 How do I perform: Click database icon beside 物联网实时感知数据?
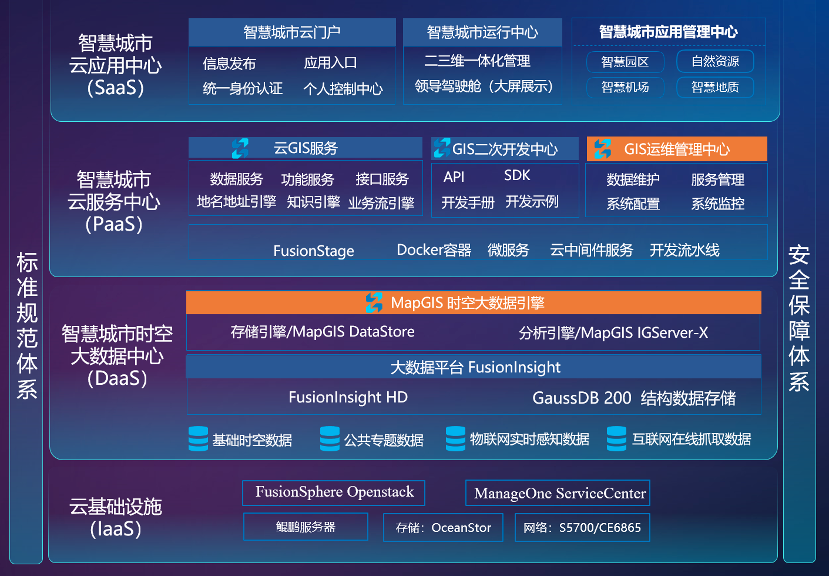tap(455, 438)
